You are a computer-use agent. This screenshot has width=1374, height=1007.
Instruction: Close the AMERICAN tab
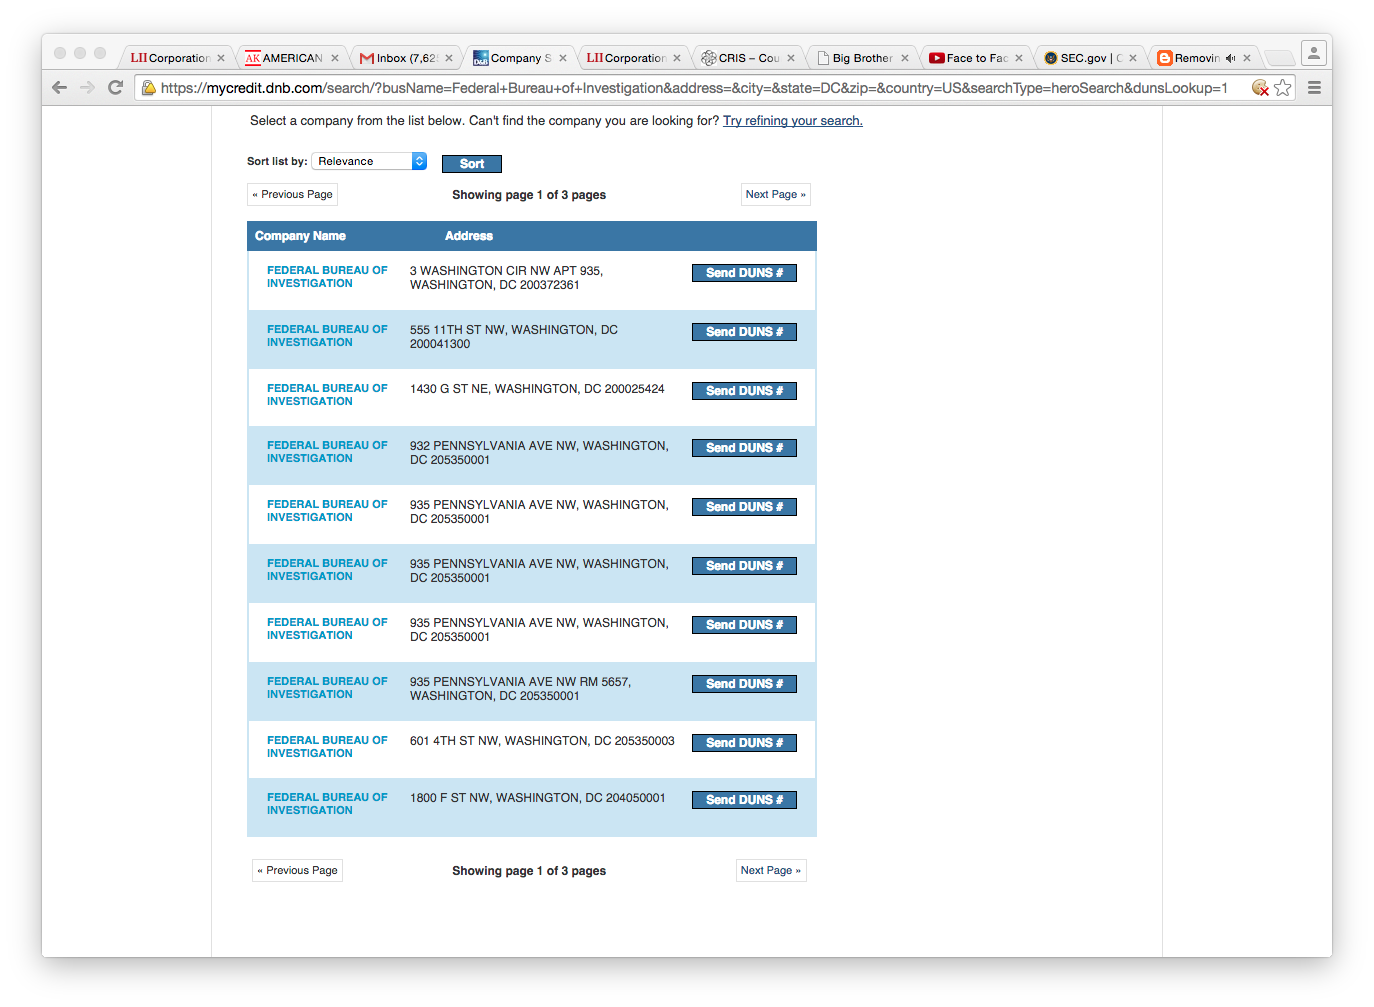335,58
